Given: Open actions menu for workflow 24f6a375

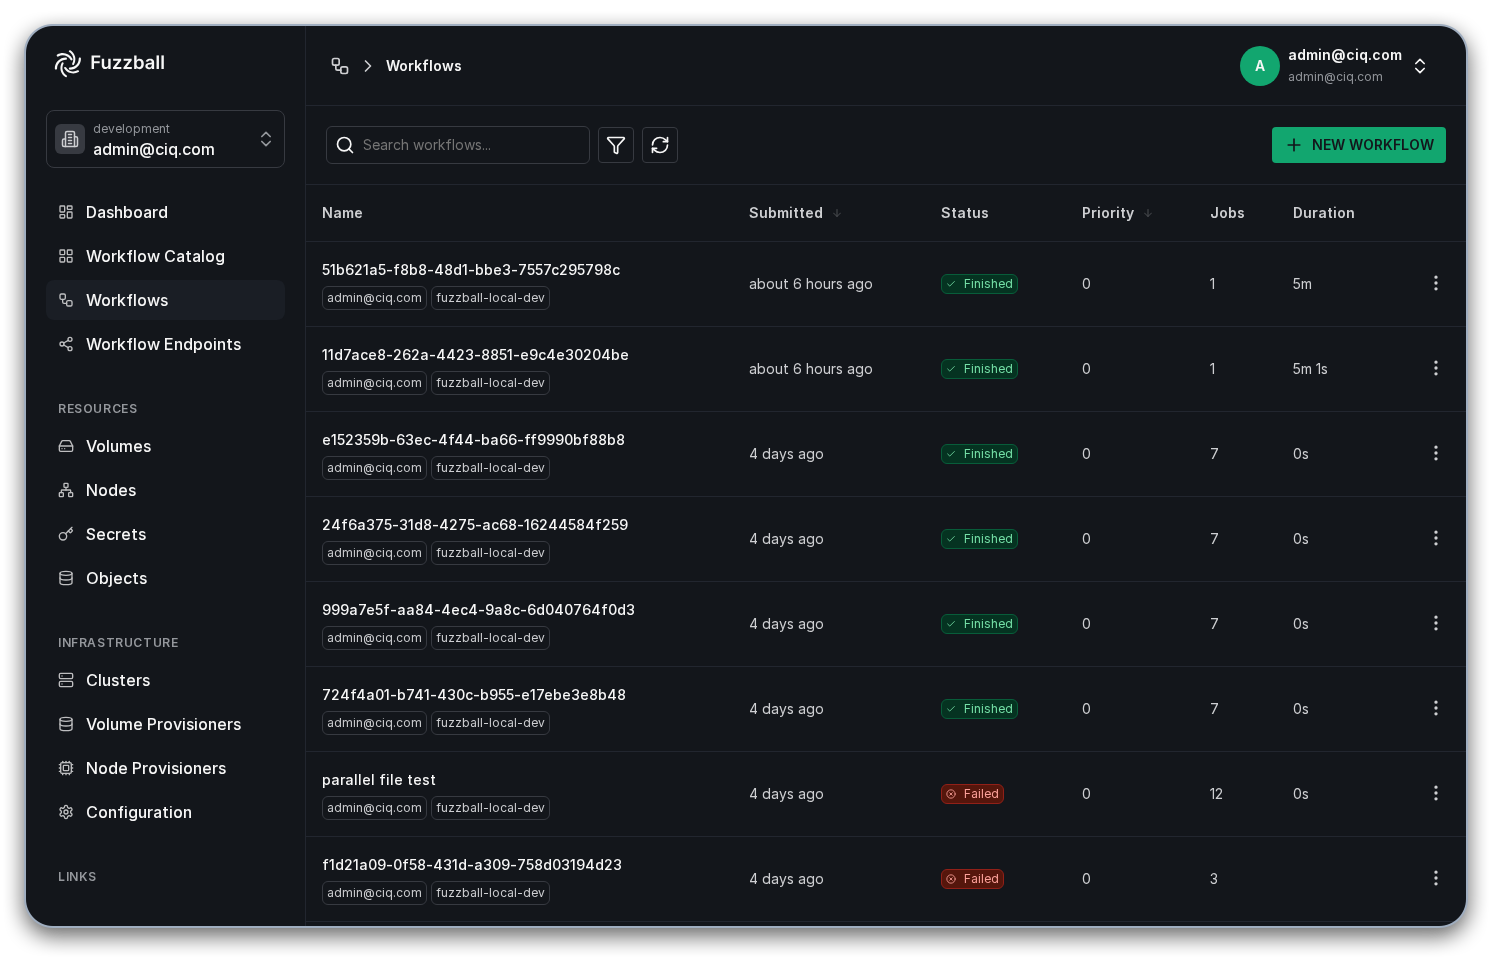Looking at the screenshot, I should tap(1436, 538).
